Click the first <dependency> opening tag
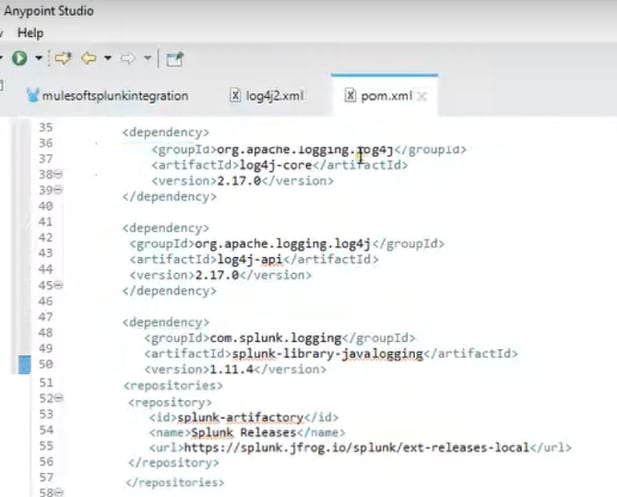The image size is (617, 497). coord(166,132)
